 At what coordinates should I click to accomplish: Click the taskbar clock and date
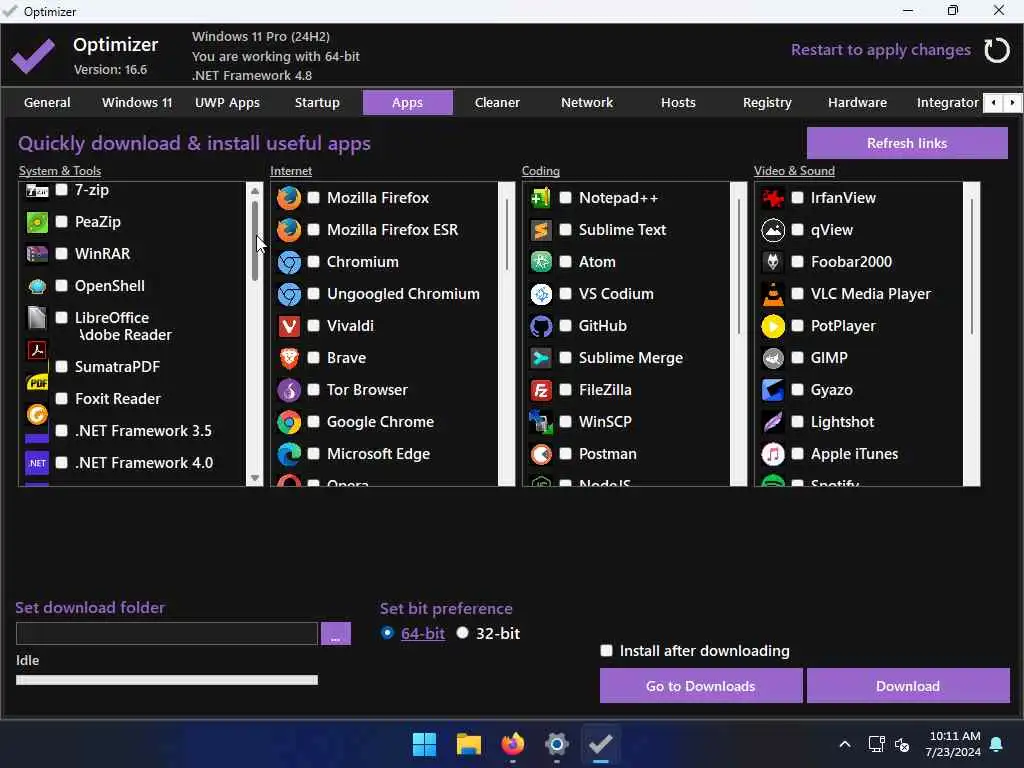(953, 744)
